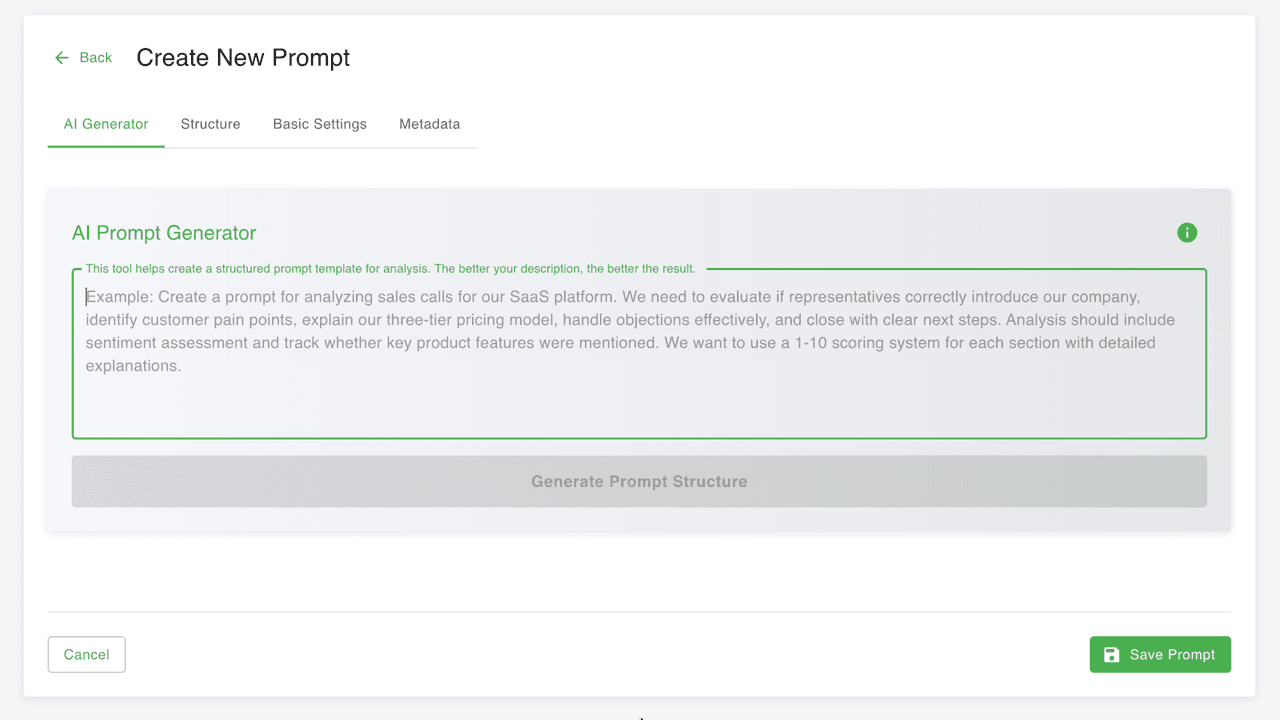This screenshot has width=1280, height=720.
Task: Click the underlined AI Generator tab indicator
Action: pyautogui.click(x=105, y=146)
